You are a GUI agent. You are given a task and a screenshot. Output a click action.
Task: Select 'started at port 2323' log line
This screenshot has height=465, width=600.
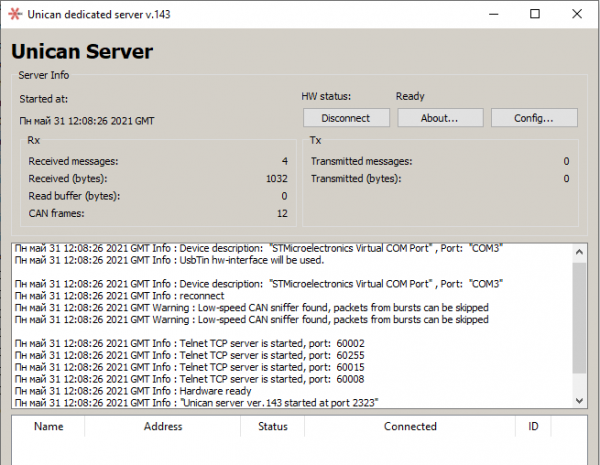[x=197, y=403]
